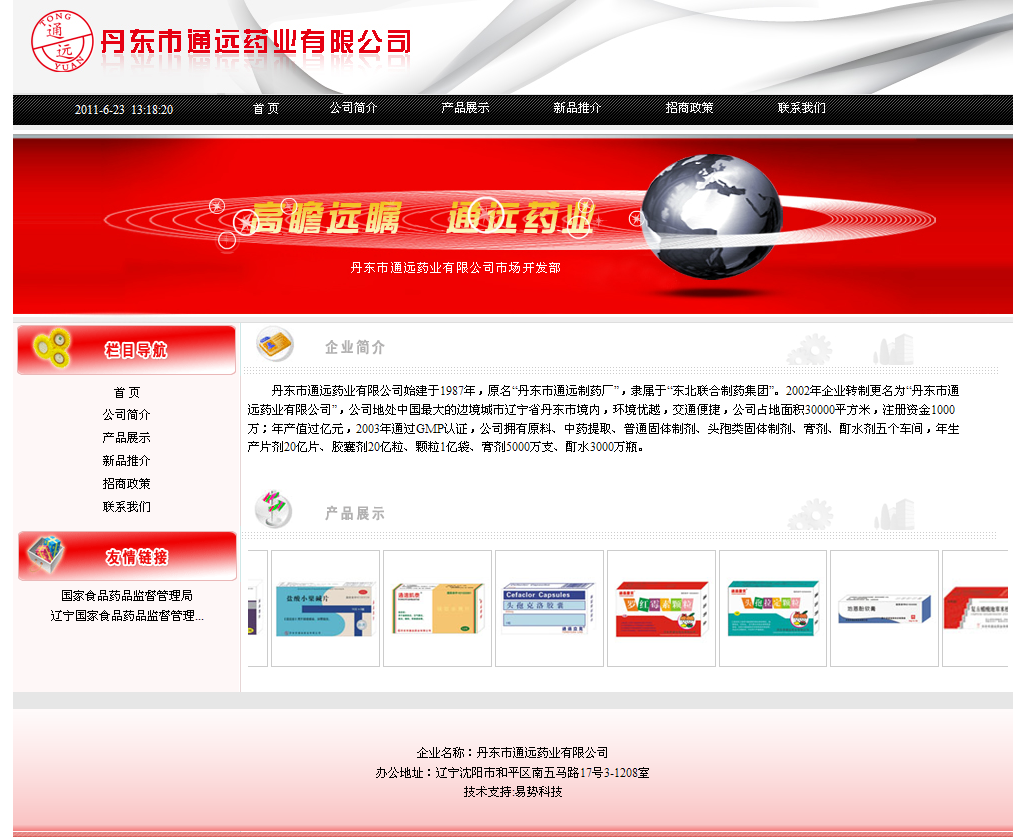This screenshot has height=837, width=1025.
Task: Open 招商政策 in the top navigation bar
Action: [x=689, y=108]
